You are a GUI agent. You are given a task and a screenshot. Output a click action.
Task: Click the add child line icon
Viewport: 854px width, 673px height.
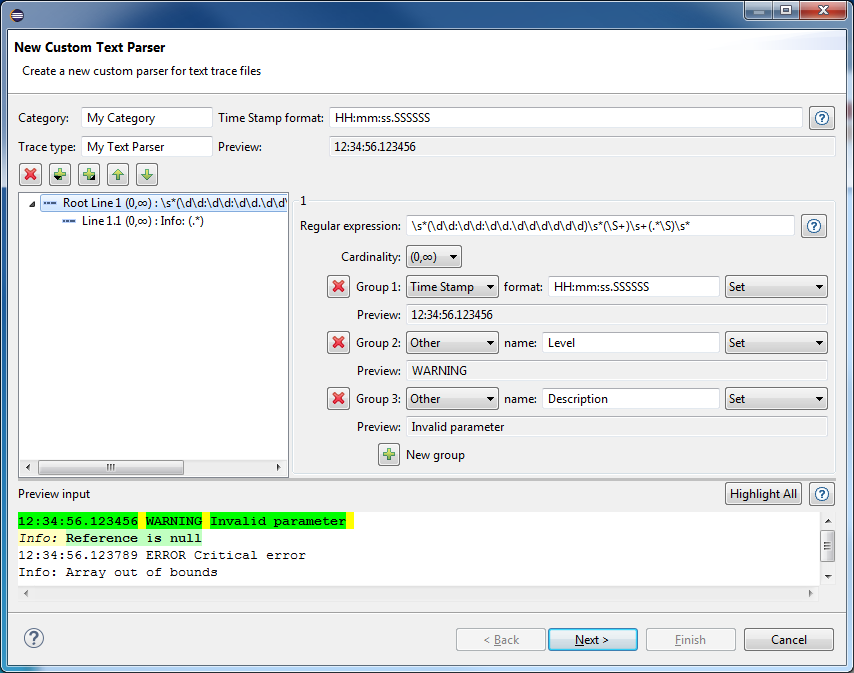[89, 175]
